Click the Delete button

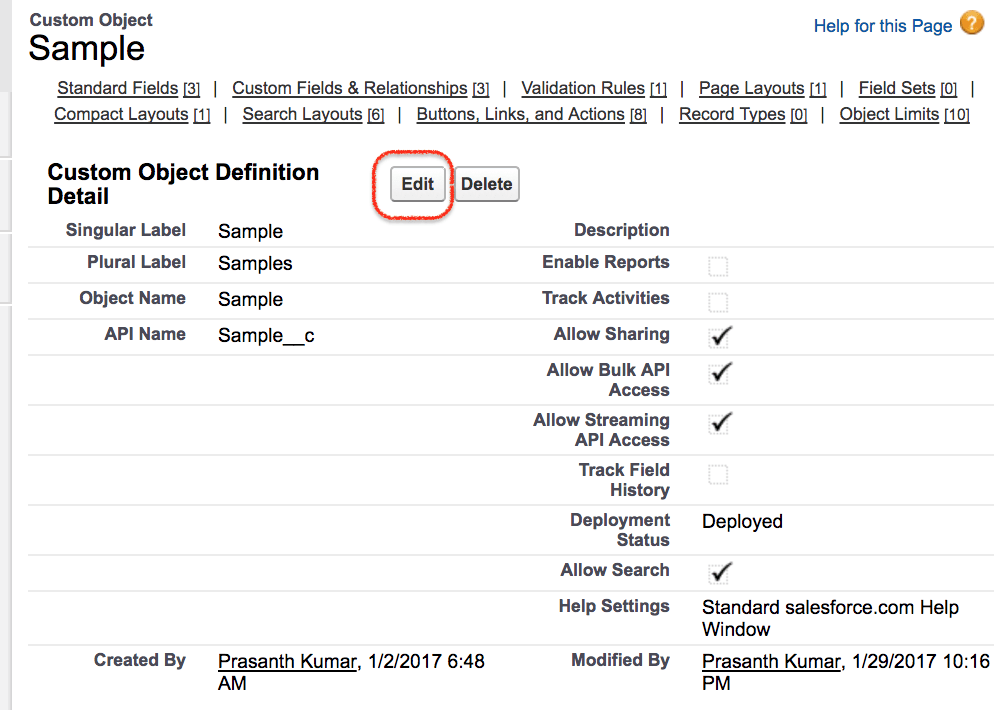click(486, 183)
